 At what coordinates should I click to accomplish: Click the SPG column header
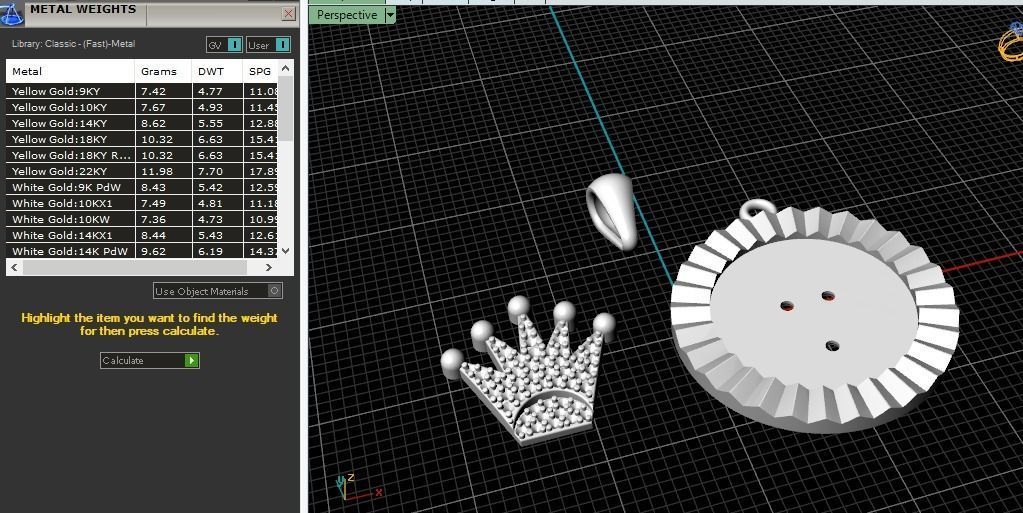tap(260, 71)
